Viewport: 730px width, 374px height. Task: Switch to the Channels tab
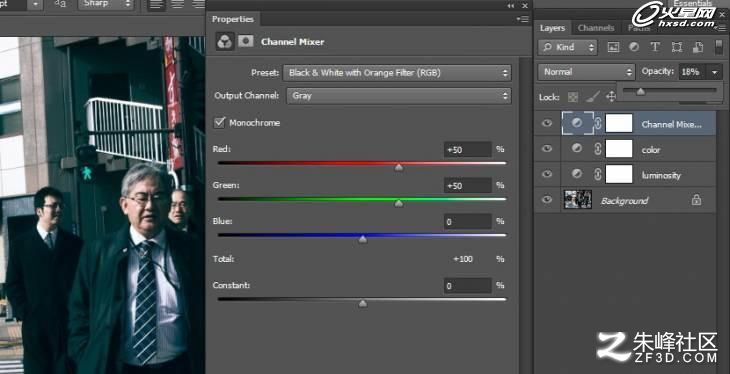click(x=596, y=28)
